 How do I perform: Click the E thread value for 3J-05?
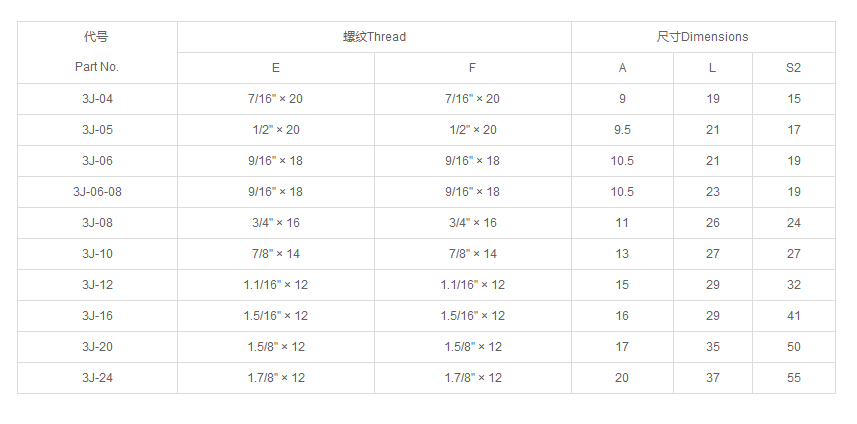pyautogui.click(x=276, y=130)
